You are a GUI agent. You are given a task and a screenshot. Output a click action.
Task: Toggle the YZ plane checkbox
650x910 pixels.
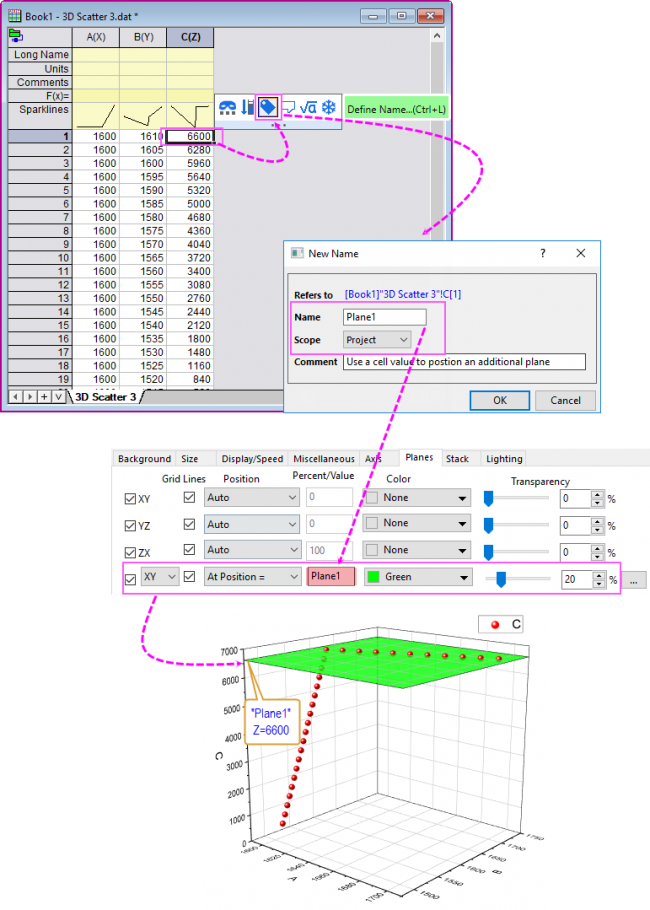pyautogui.click(x=131, y=525)
